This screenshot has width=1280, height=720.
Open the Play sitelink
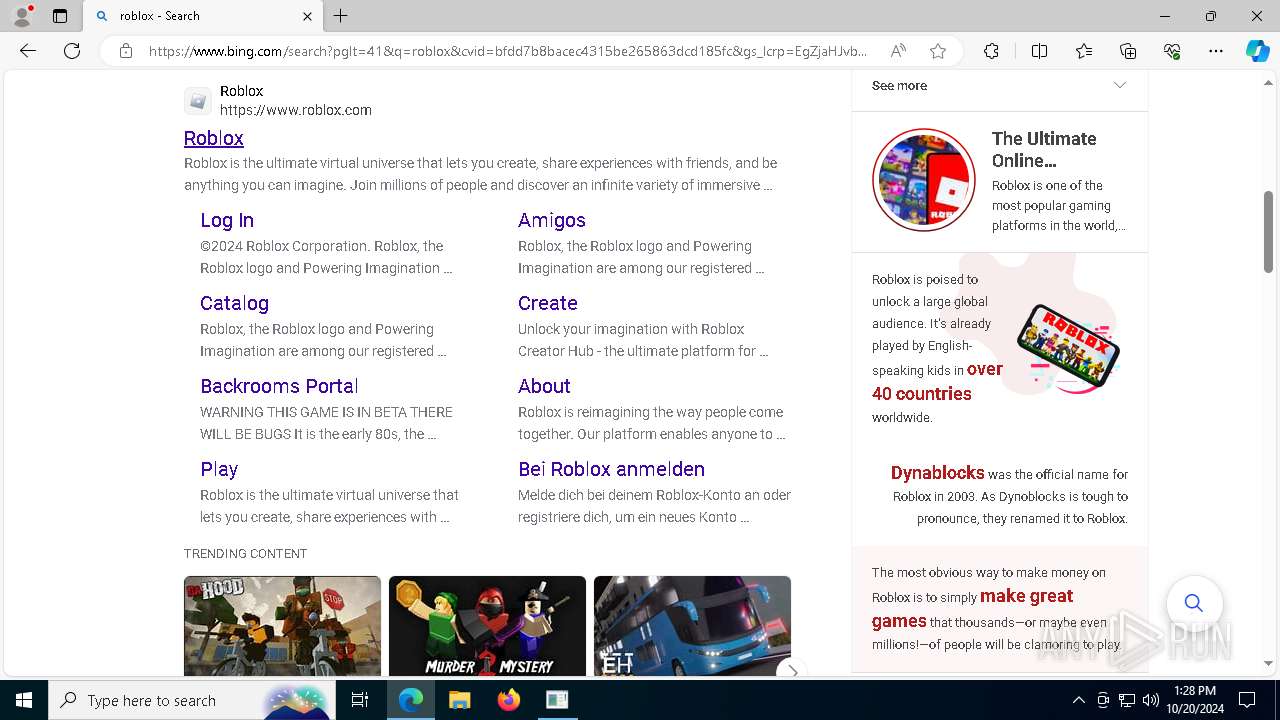click(219, 469)
